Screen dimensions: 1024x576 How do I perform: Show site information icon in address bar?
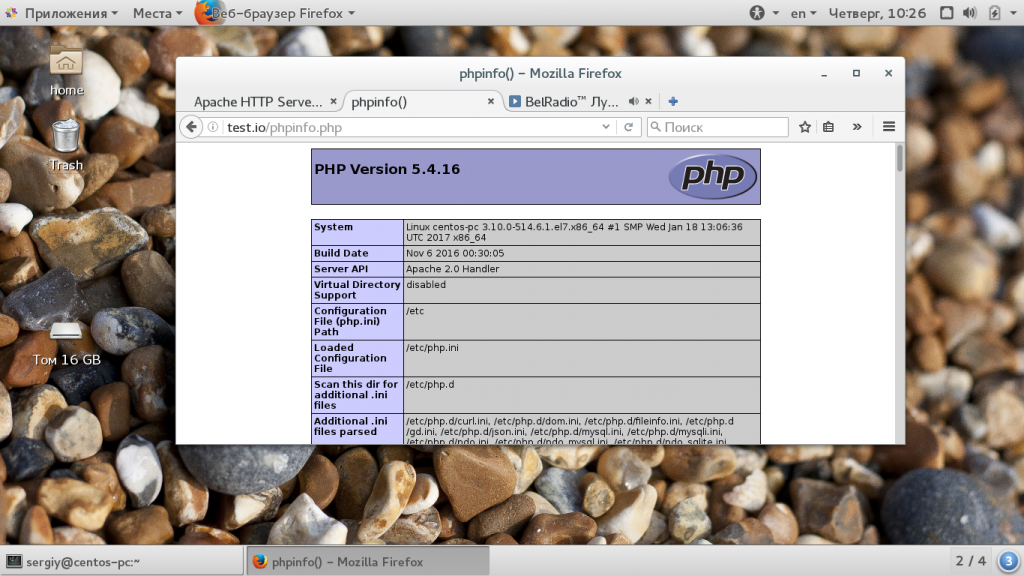pyautogui.click(x=213, y=127)
